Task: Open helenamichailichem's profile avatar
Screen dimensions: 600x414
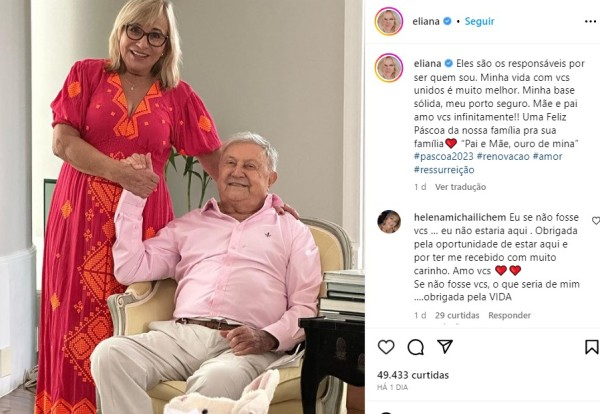Action: [389, 222]
